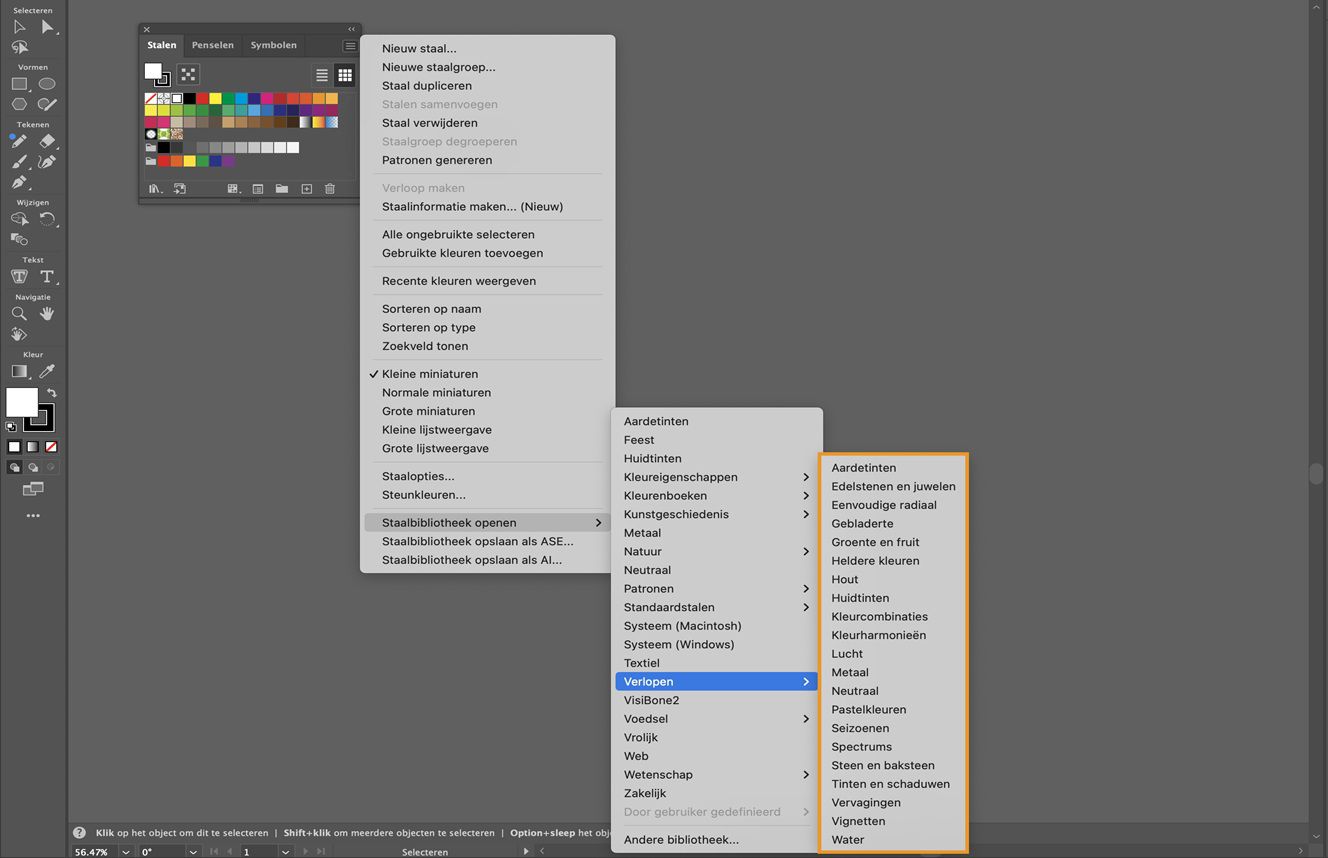This screenshot has width=1328, height=858.
Task: Reset to default fill and stroke
Action: point(11,427)
